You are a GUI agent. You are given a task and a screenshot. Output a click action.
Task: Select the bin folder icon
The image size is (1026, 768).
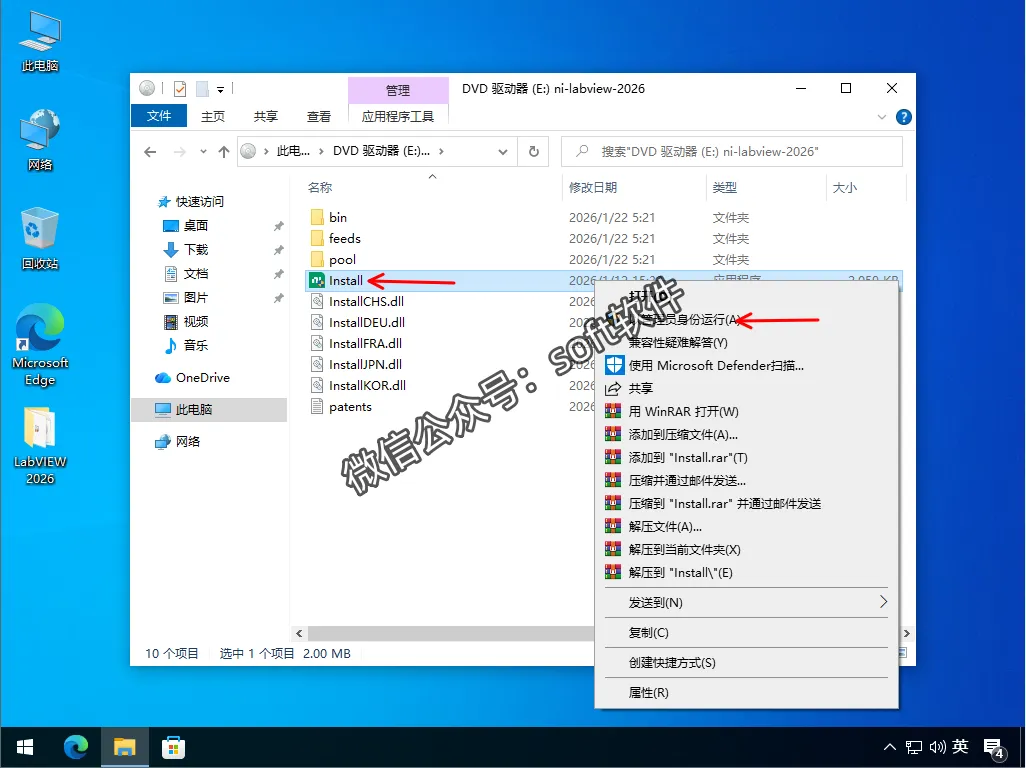click(317, 217)
